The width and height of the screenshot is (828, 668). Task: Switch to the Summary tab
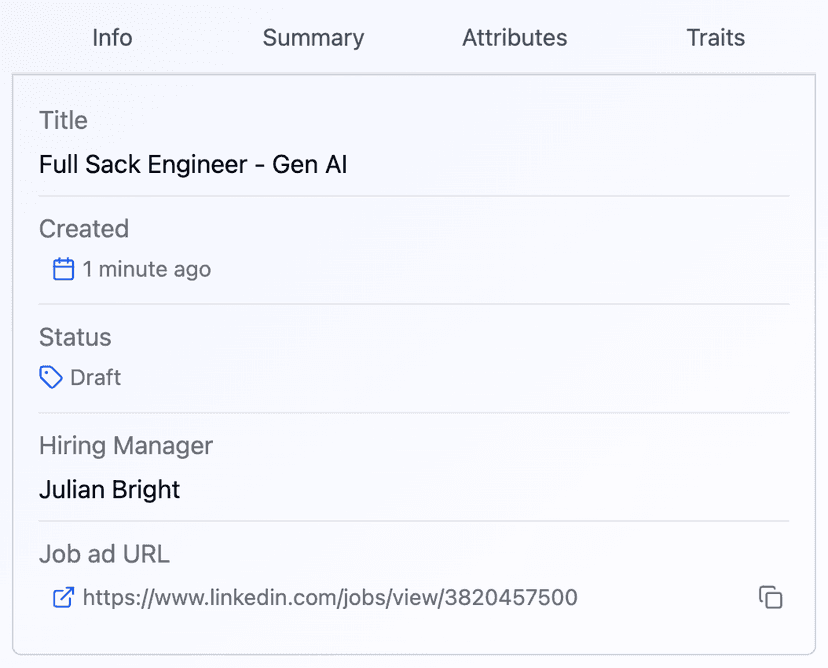tap(313, 38)
